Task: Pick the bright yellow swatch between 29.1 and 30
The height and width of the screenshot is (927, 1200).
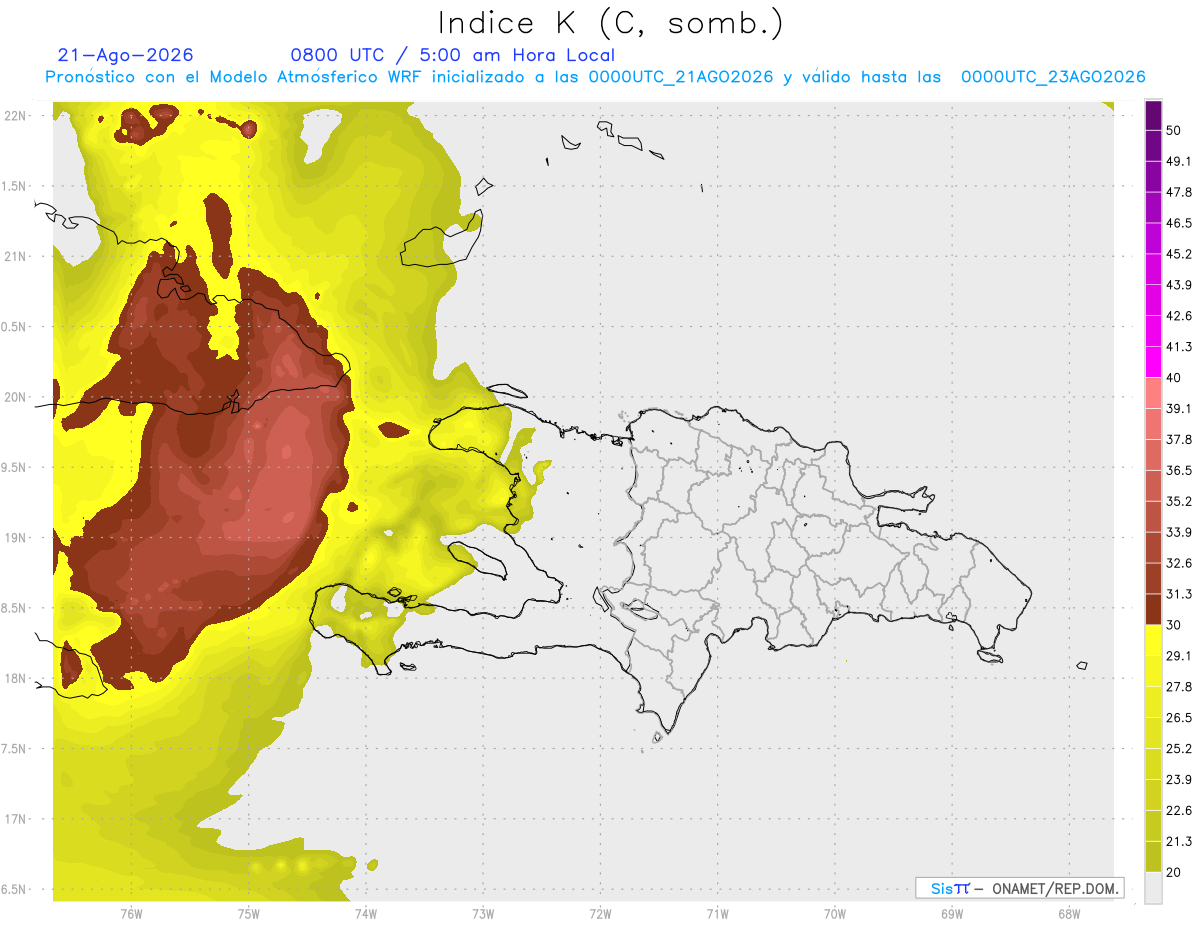Action: (1153, 640)
